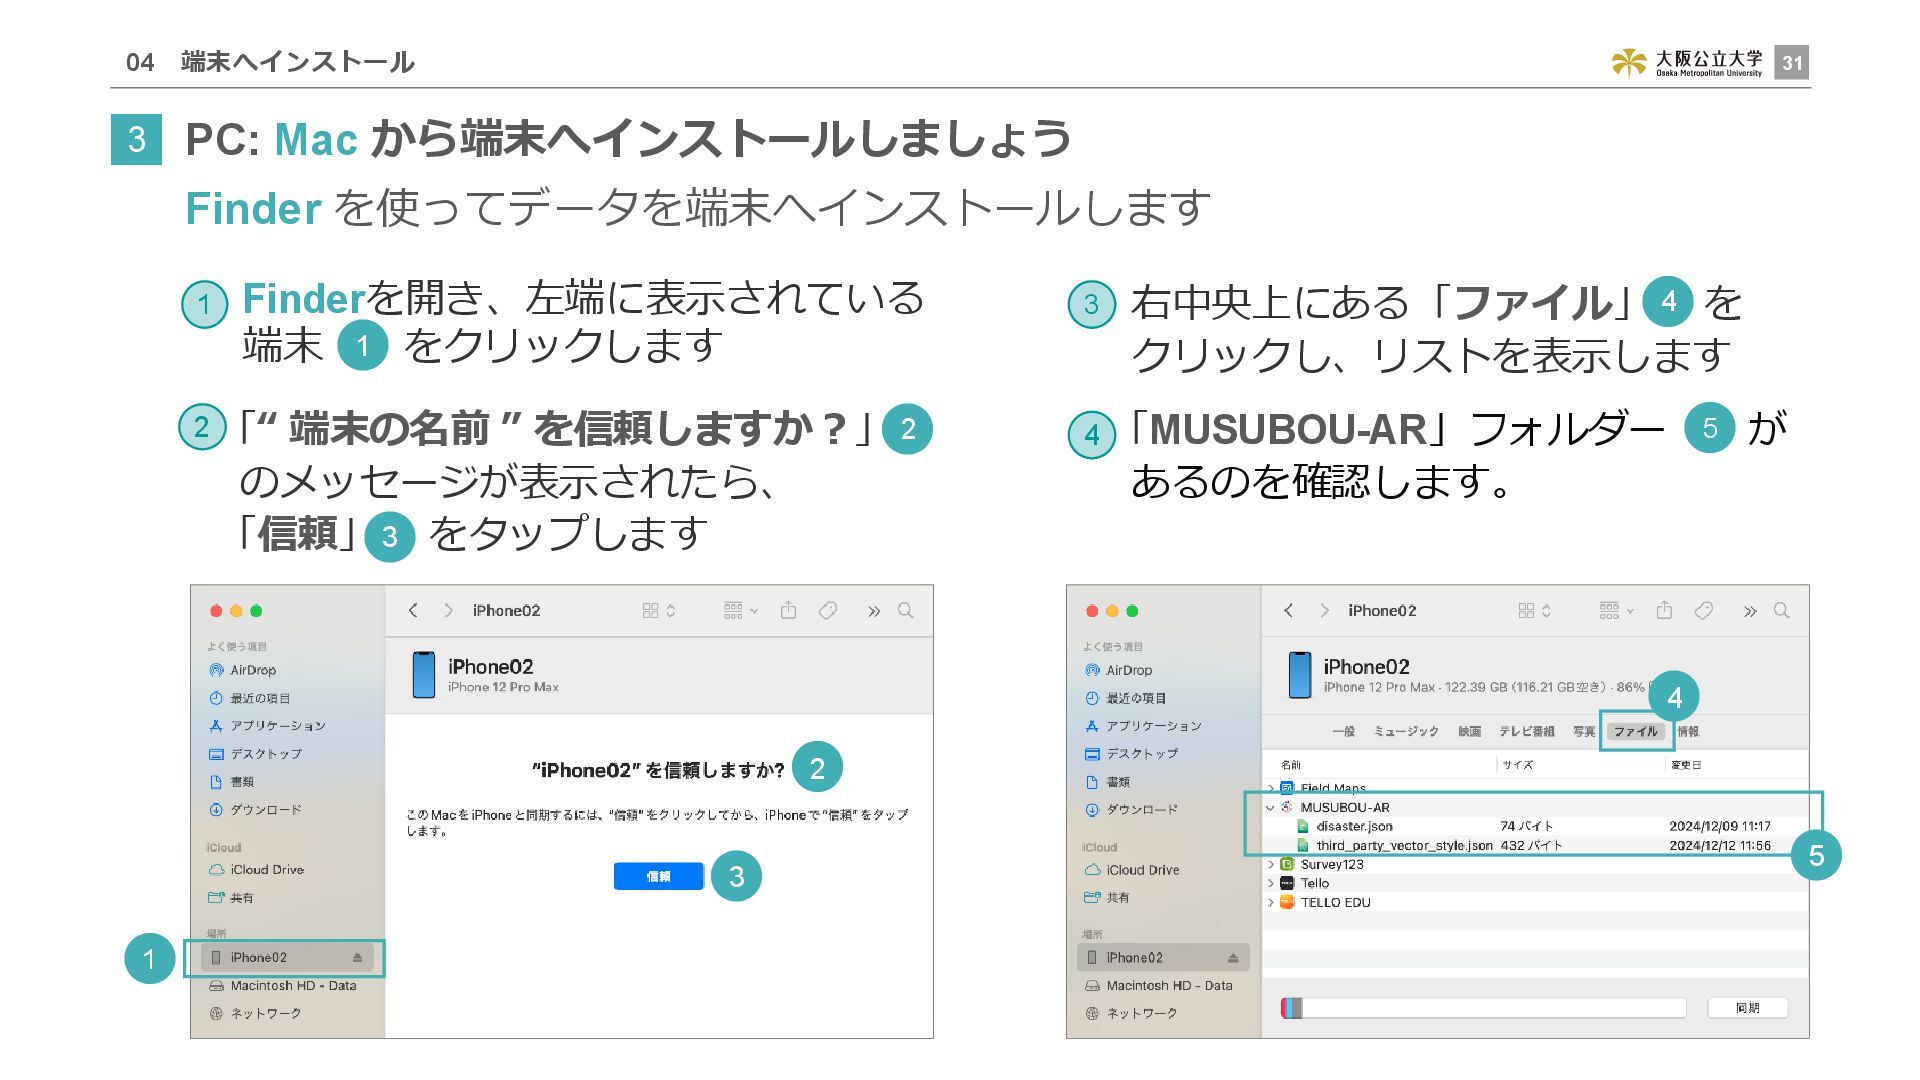Select Macintosh HD - Data in left window sidebar
The image size is (1920, 1080).
(283, 986)
